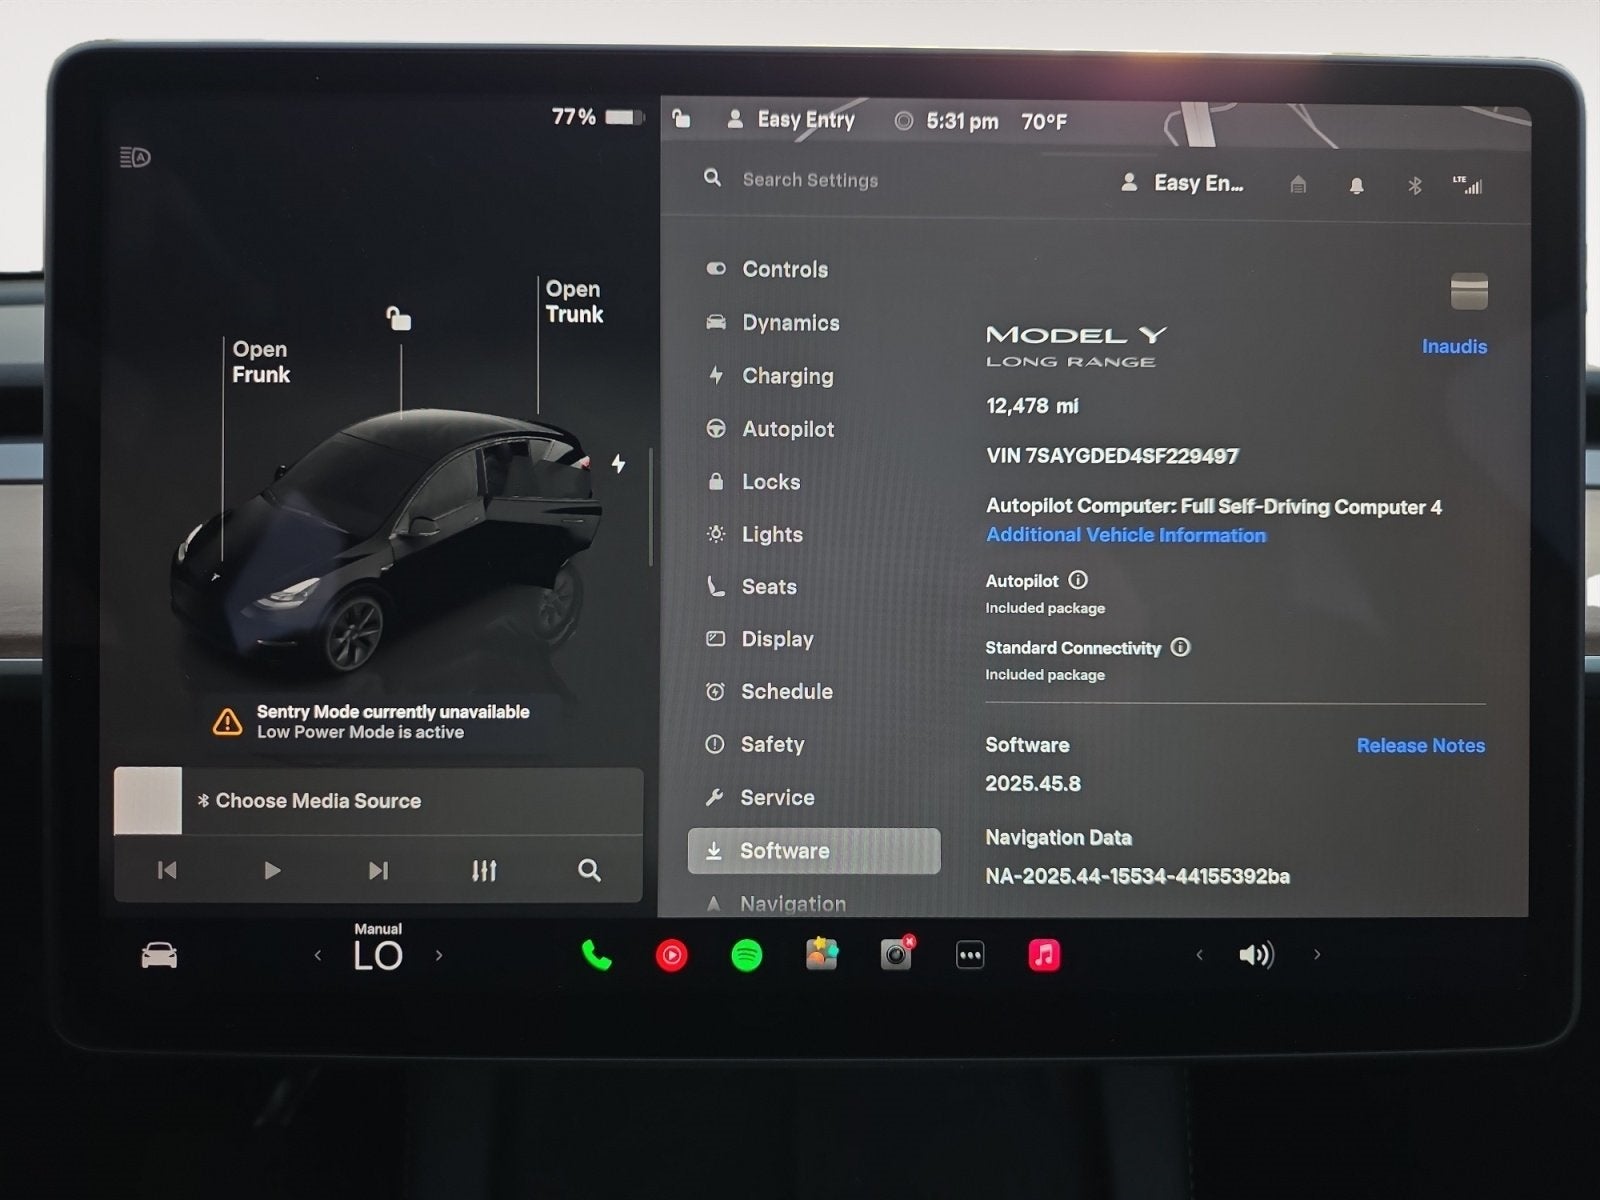Viewport: 1600px width, 1200px height.
Task: Open the Phone app in the launcher bar
Action: 597,955
